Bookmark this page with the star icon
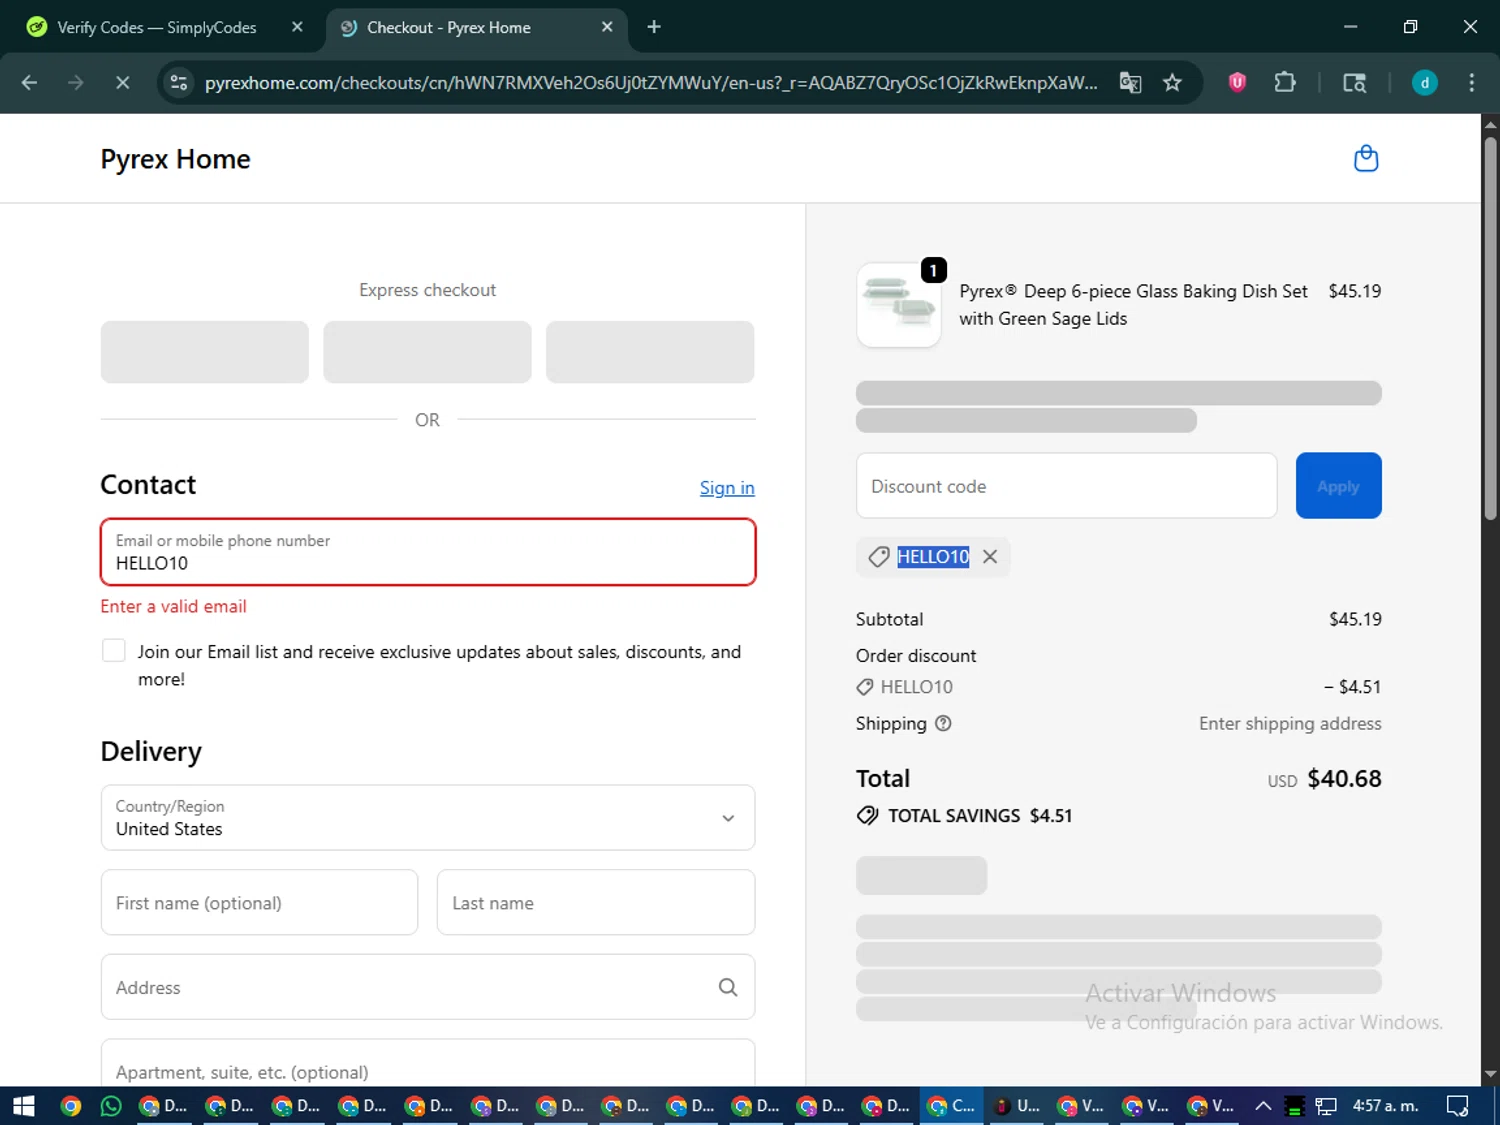1500x1125 pixels. [1172, 83]
